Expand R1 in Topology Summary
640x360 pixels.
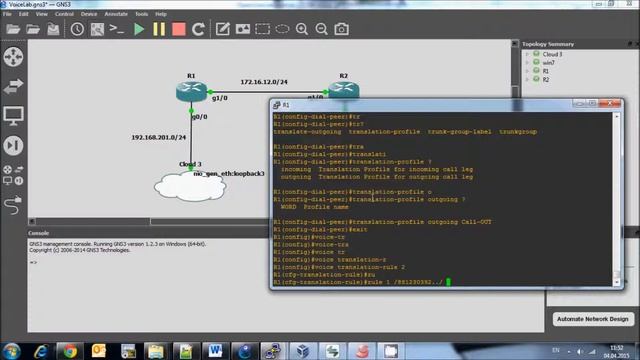point(527,71)
